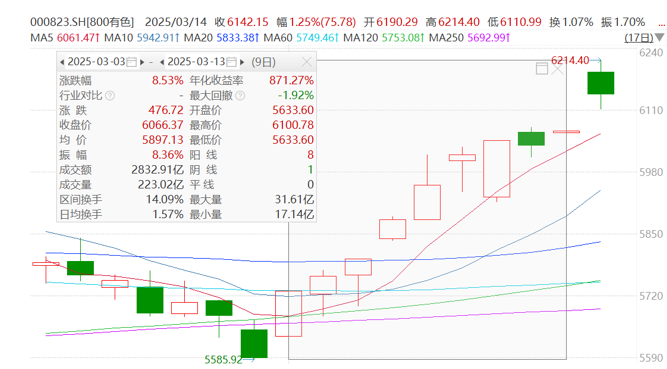Screen dimensions: 667x369
Task: Click the large green candlestick for 2025/03/14
Action: coord(601,83)
